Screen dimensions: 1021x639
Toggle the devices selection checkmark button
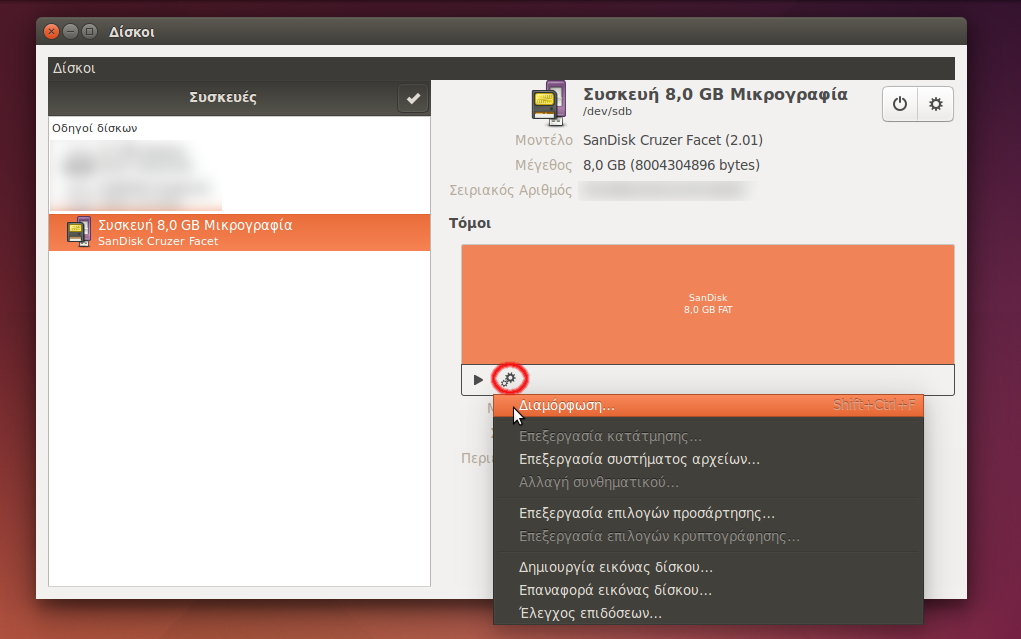[413, 98]
